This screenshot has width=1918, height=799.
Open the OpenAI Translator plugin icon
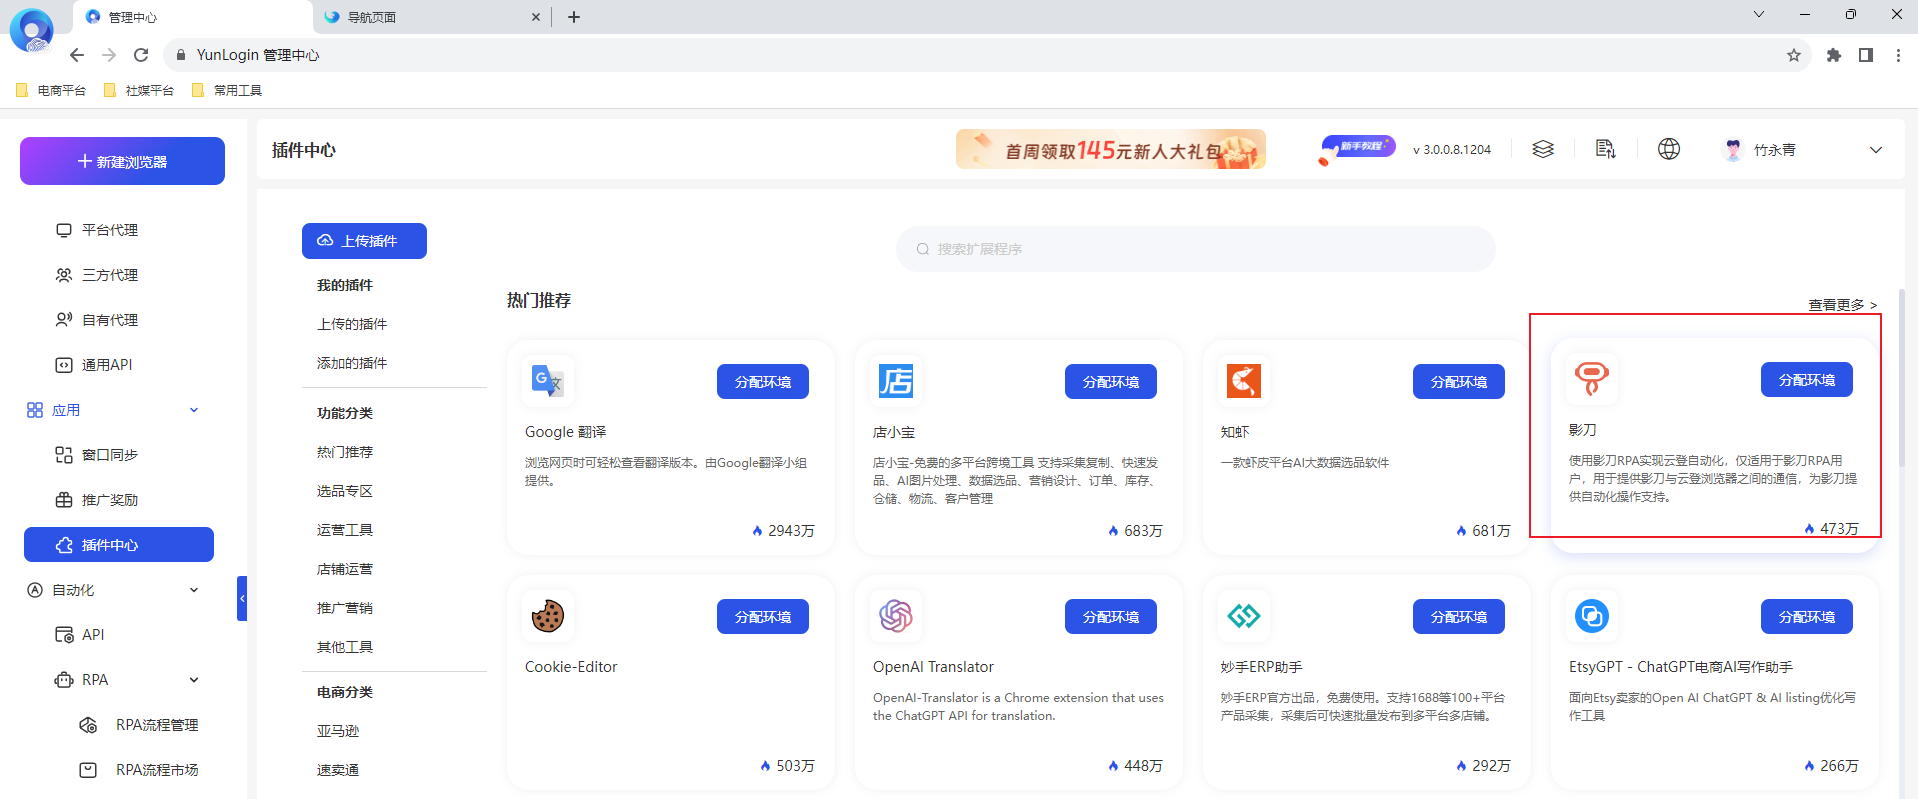[x=896, y=616]
